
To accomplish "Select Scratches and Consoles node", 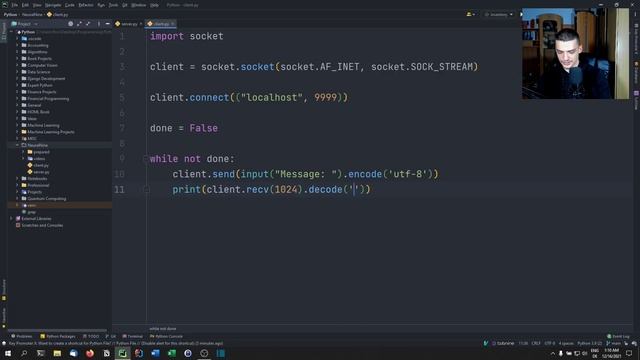I will (x=42, y=225).
